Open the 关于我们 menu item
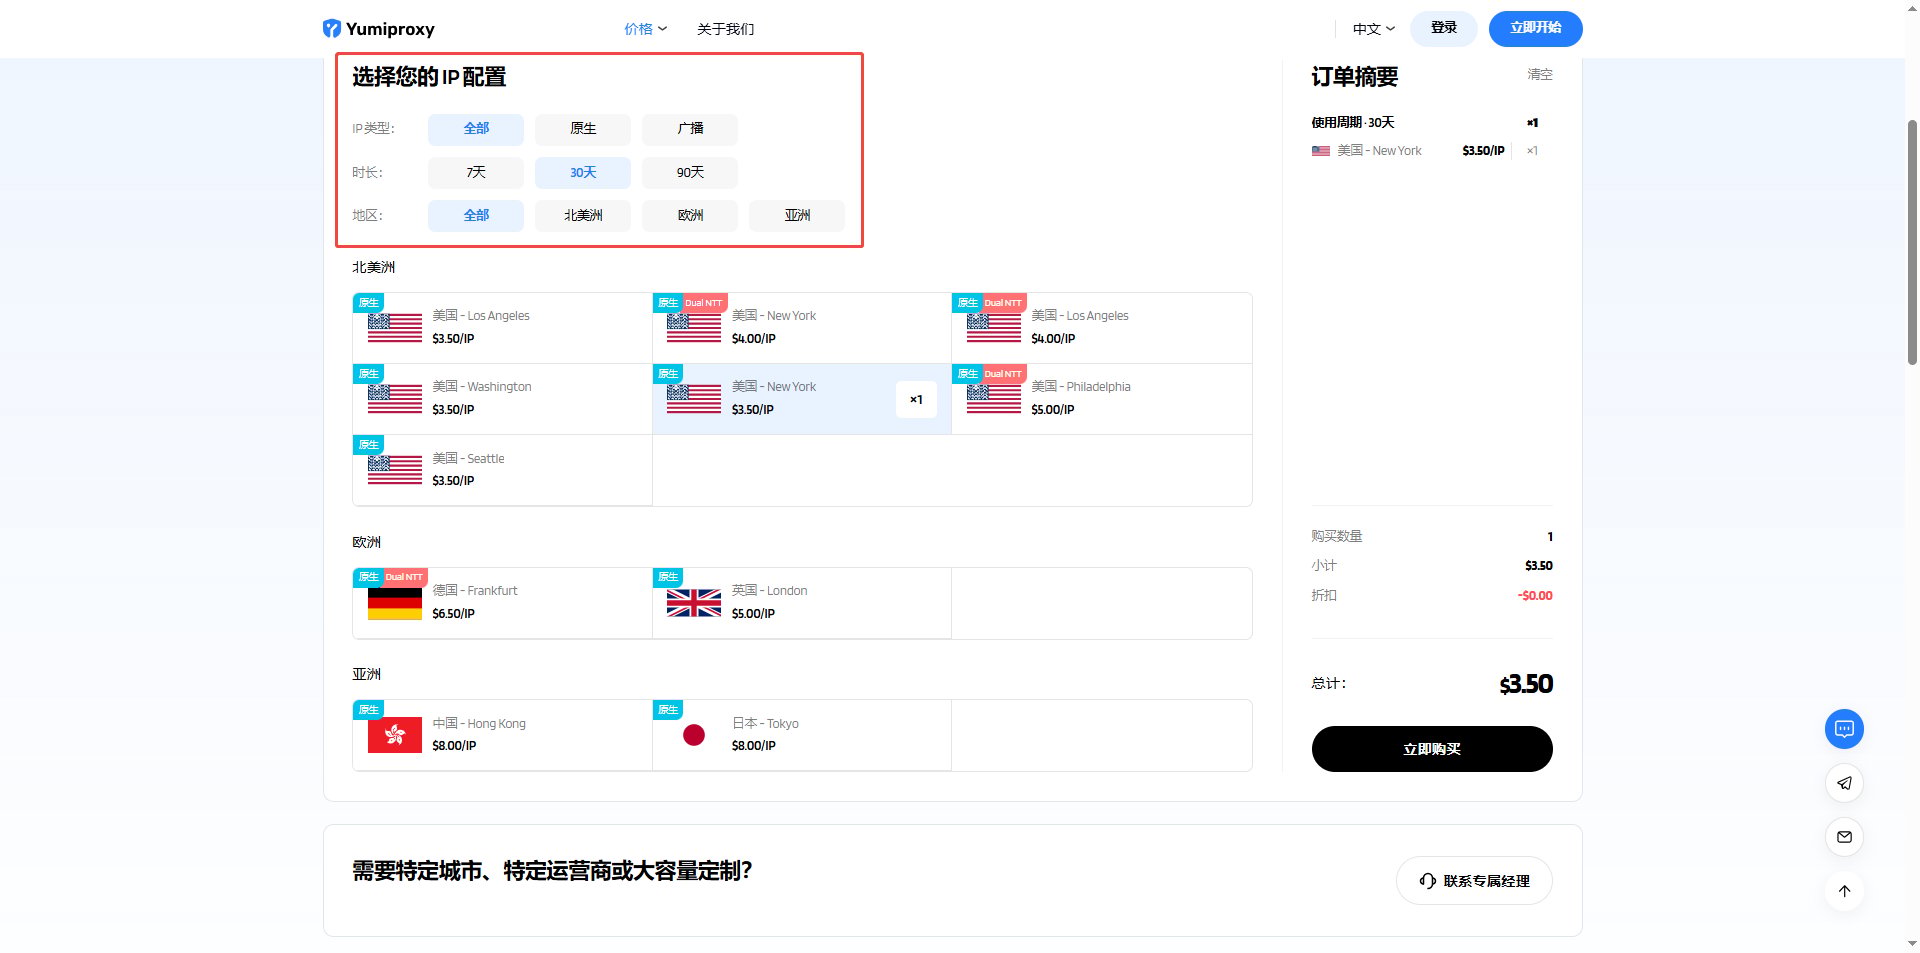 pos(725,29)
